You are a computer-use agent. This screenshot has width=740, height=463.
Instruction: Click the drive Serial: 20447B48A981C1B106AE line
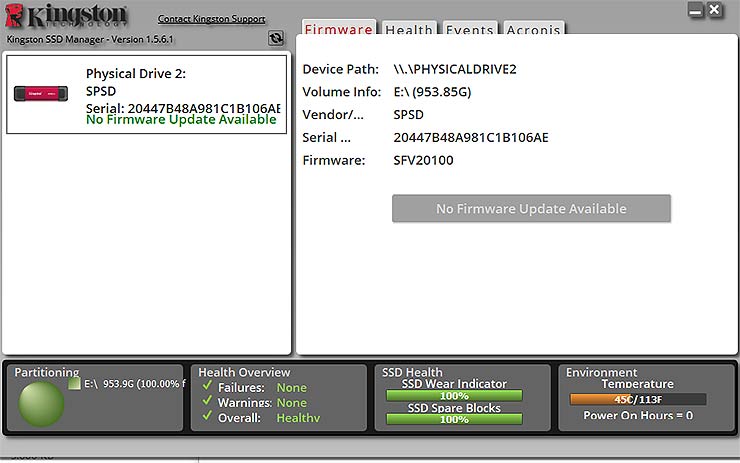pyautogui.click(x=183, y=108)
